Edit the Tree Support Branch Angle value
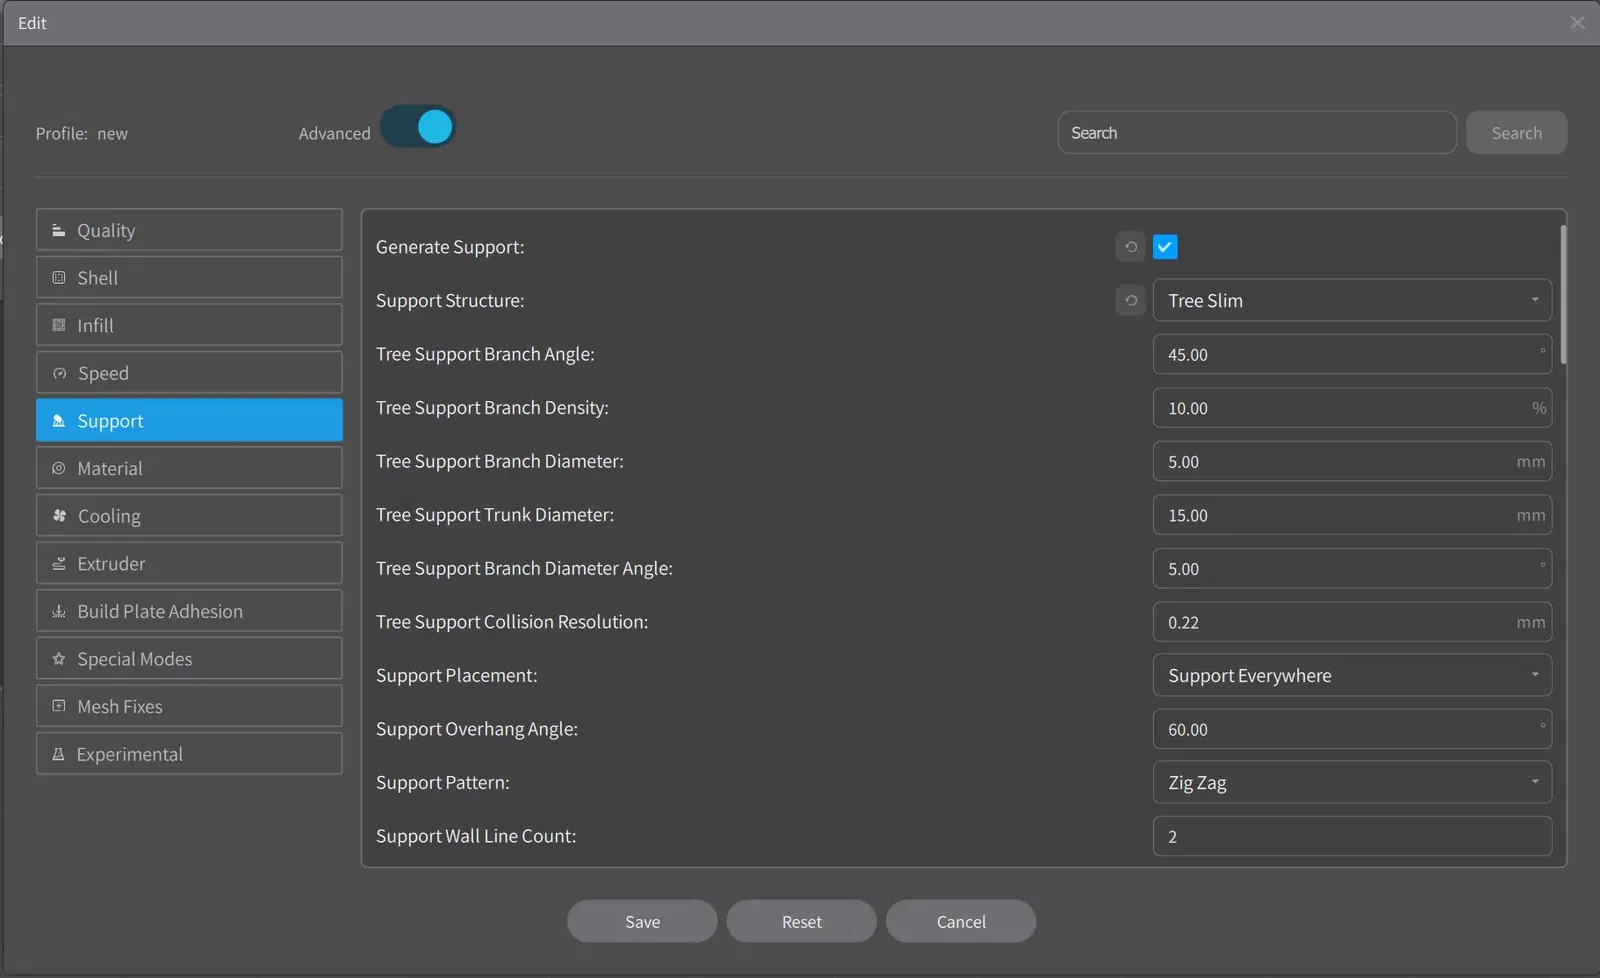1600x978 pixels. click(x=1352, y=354)
